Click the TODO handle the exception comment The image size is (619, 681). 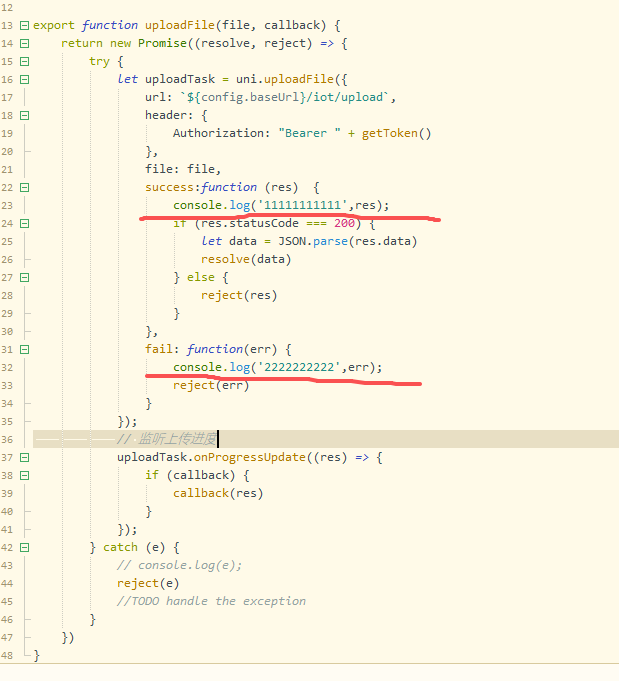coord(211,601)
